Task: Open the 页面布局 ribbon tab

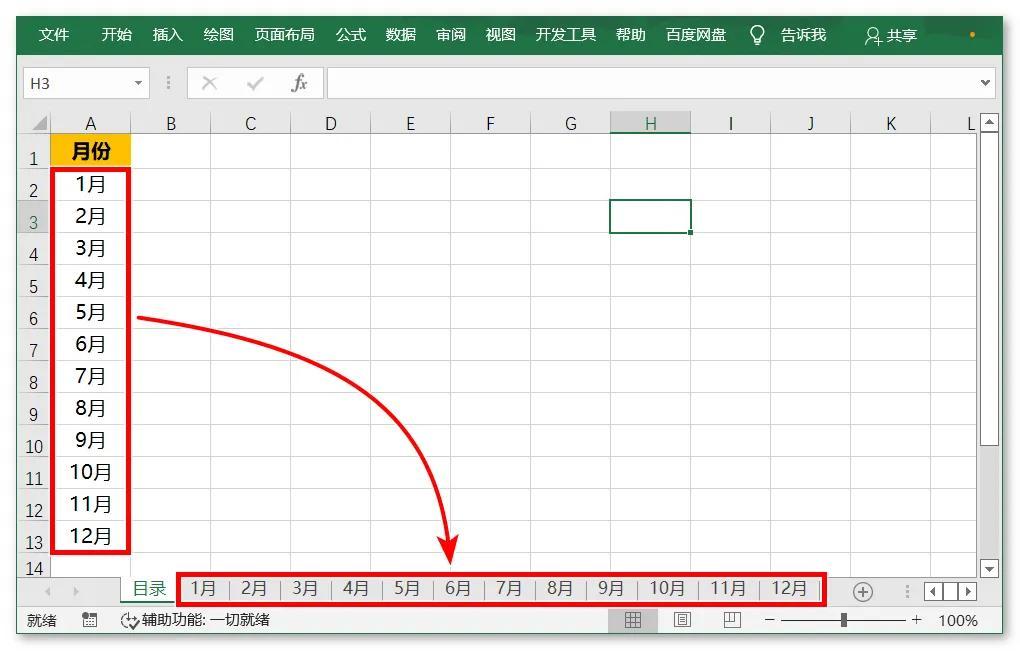Action: 284,35
